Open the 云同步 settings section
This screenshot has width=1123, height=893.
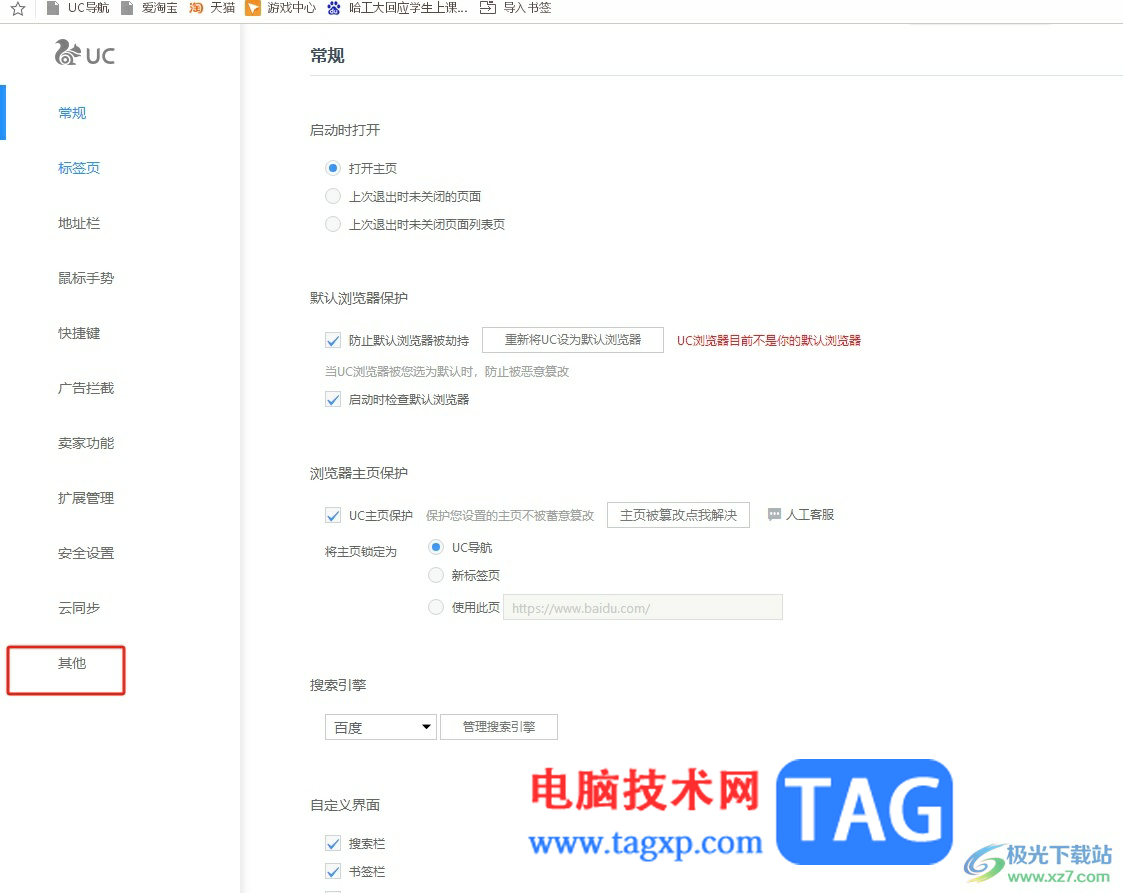[x=79, y=608]
